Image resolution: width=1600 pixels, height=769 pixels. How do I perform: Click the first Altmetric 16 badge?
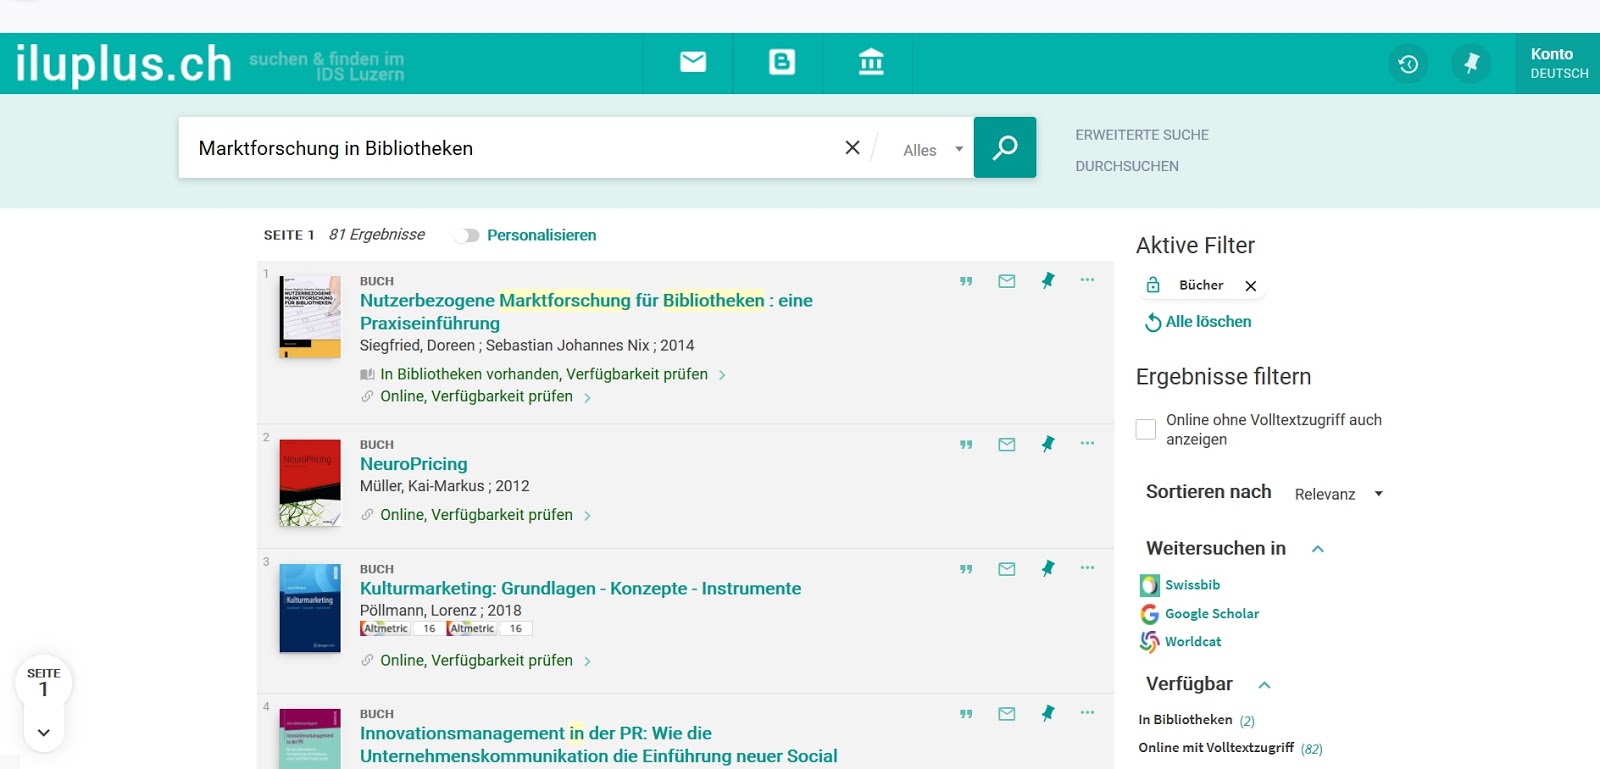tap(402, 629)
